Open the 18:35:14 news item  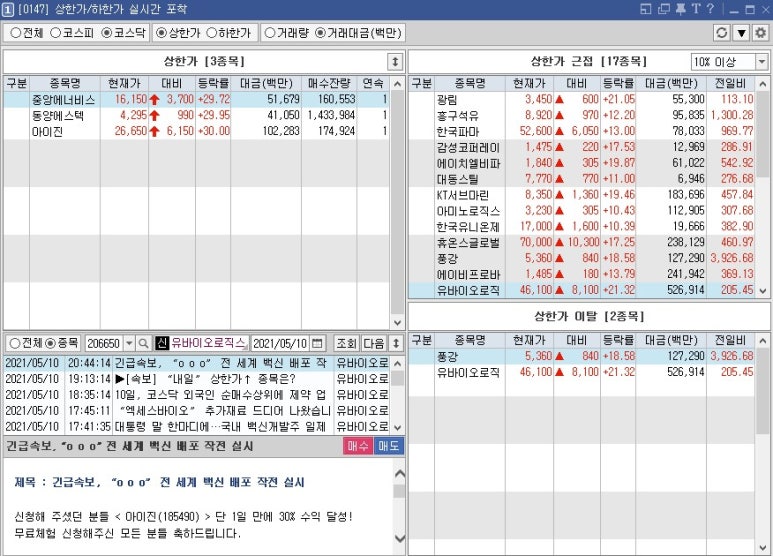197,395
